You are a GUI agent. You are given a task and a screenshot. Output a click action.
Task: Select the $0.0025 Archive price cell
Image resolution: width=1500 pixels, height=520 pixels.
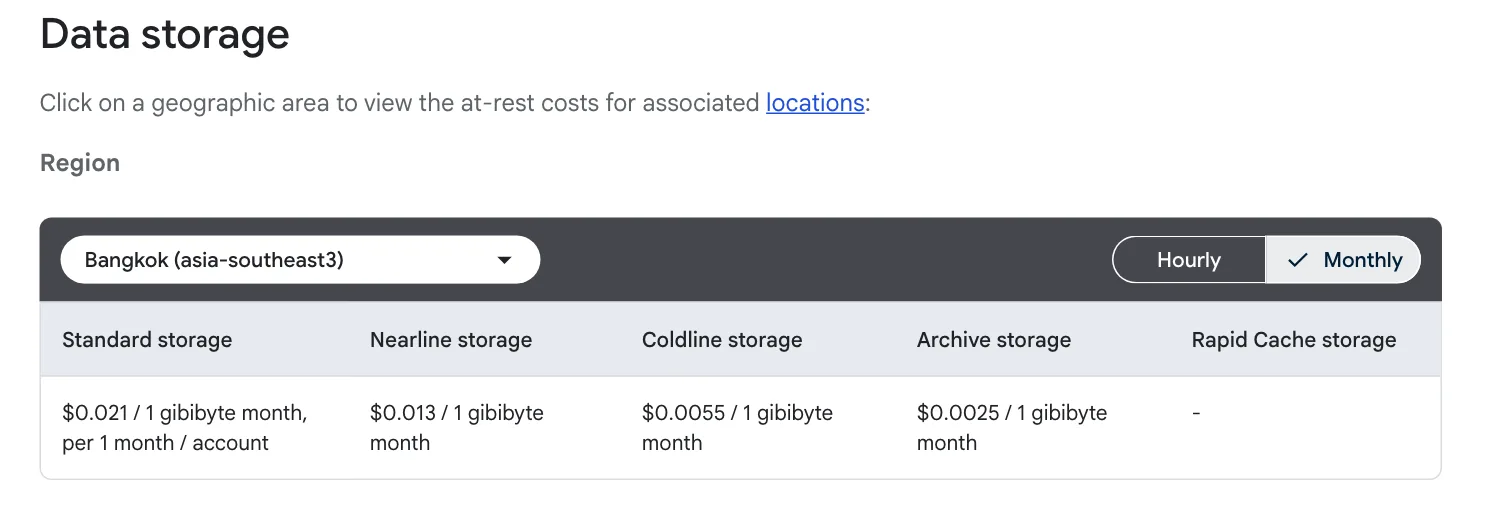pos(1012,428)
